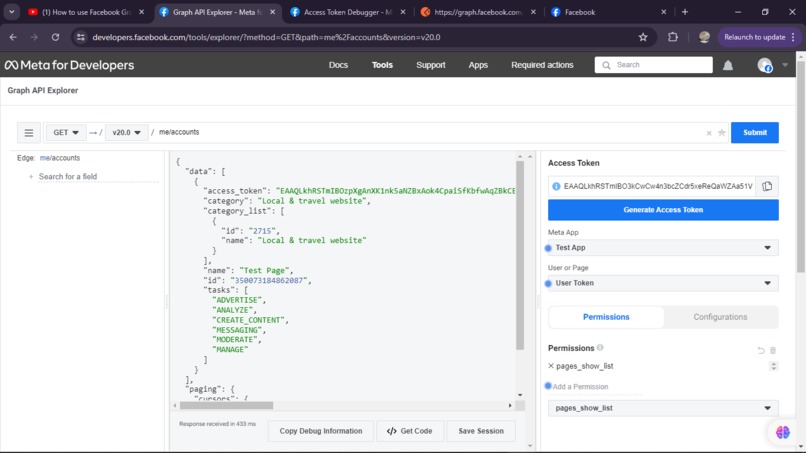Image resolution: width=806 pixels, height=453 pixels.
Task: Remove the pages_show_list permission
Action: pyautogui.click(x=551, y=366)
